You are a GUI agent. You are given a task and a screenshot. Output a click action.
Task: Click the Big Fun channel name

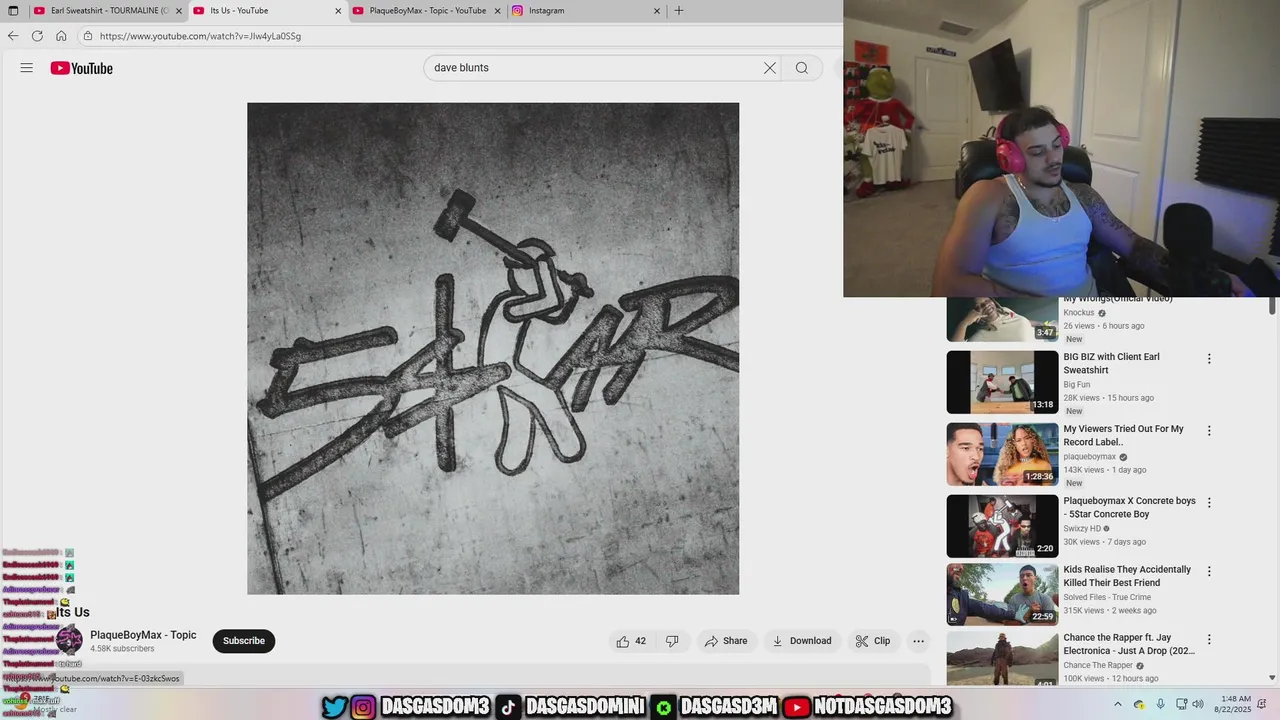(x=1077, y=385)
